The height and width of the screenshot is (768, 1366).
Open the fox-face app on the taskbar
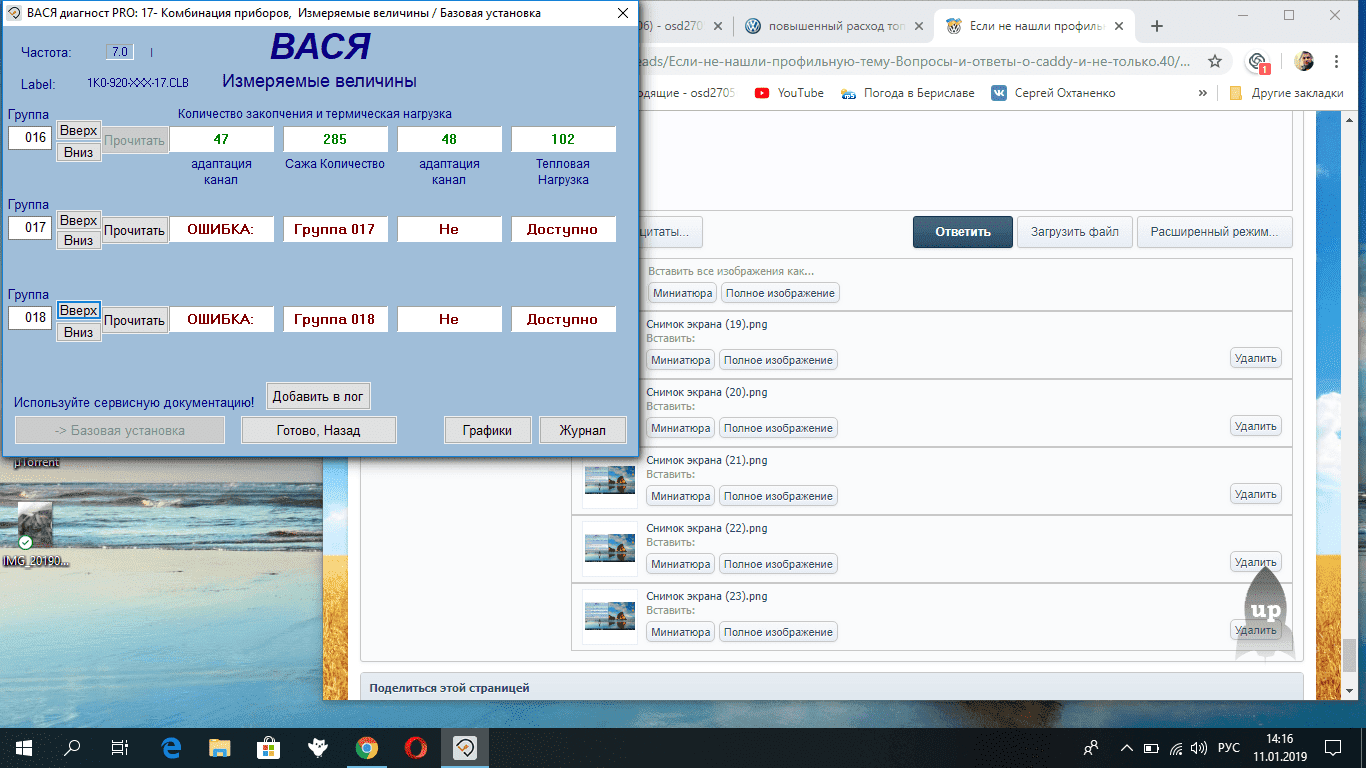317,747
